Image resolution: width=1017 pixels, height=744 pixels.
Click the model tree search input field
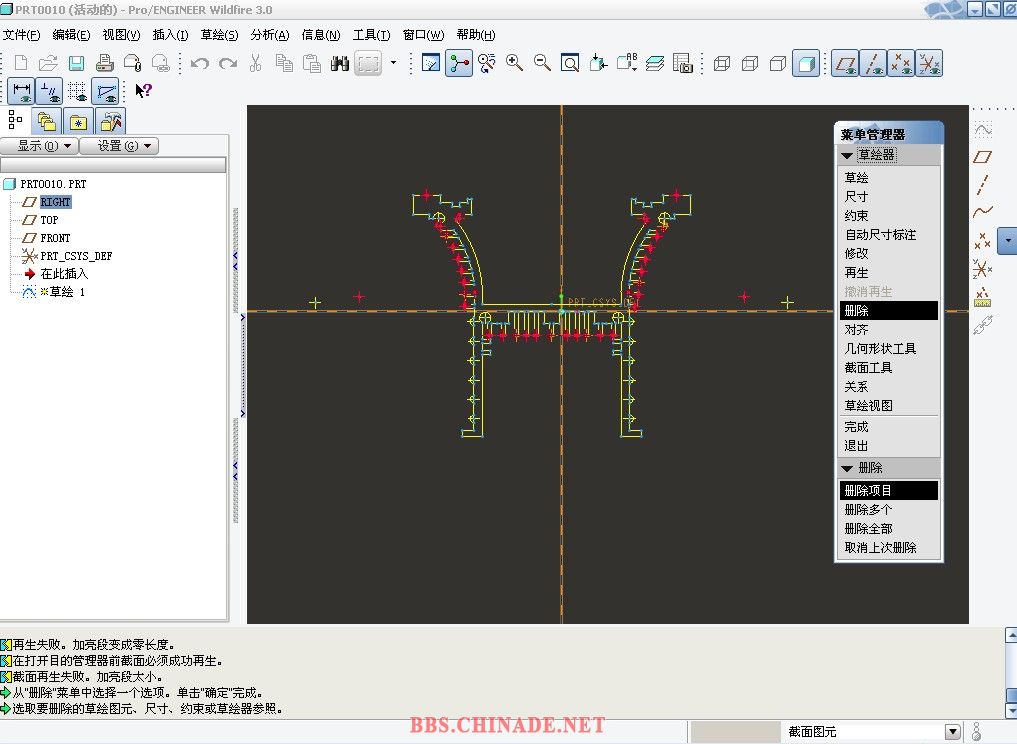(114, 165)
